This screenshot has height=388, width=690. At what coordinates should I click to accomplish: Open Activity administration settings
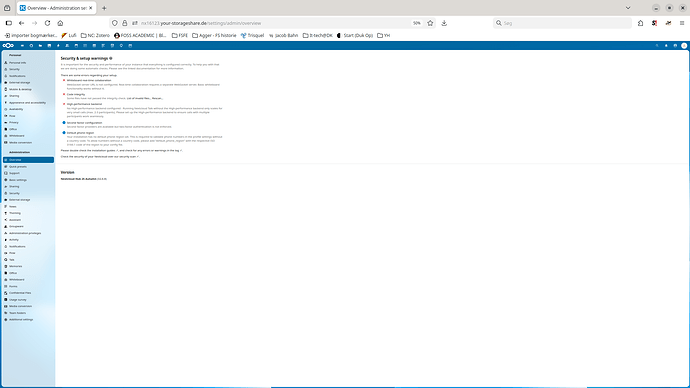pyautogui.click(x=28, y=240)
